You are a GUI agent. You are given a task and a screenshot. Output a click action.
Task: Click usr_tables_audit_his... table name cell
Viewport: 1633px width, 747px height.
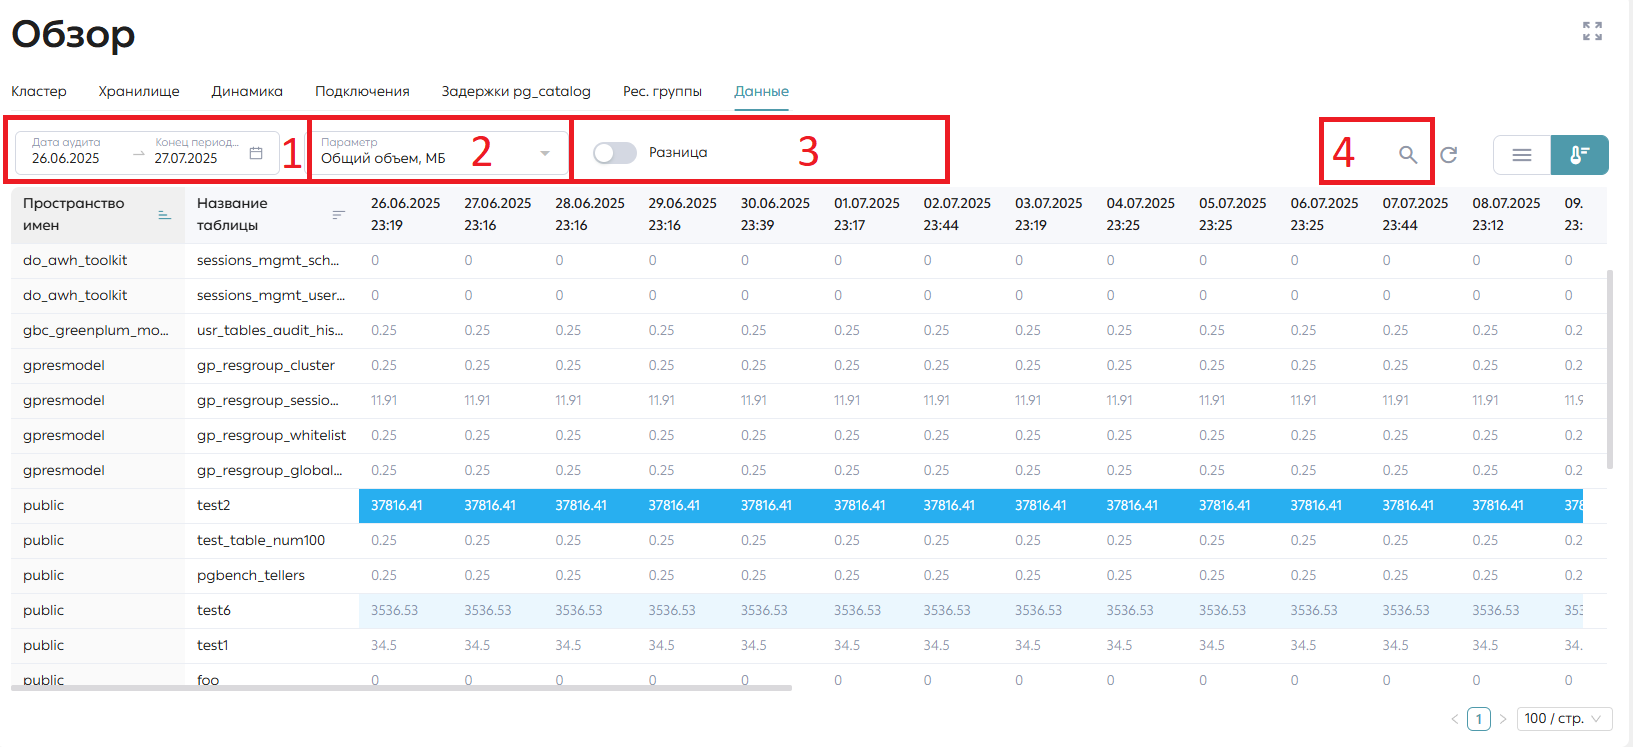click(x=271, y=330)
